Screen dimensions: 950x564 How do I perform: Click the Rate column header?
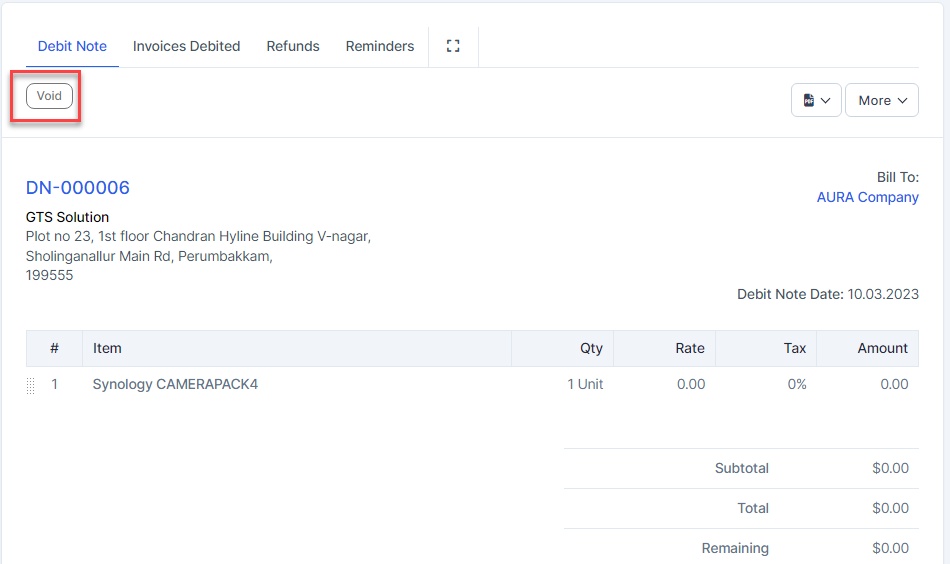pyautogui.click(x=689, y=348)
